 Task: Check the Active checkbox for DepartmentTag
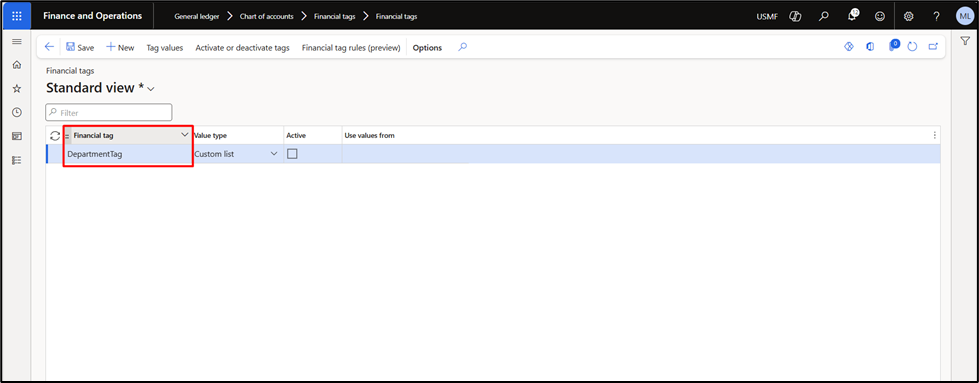[292, 154]
